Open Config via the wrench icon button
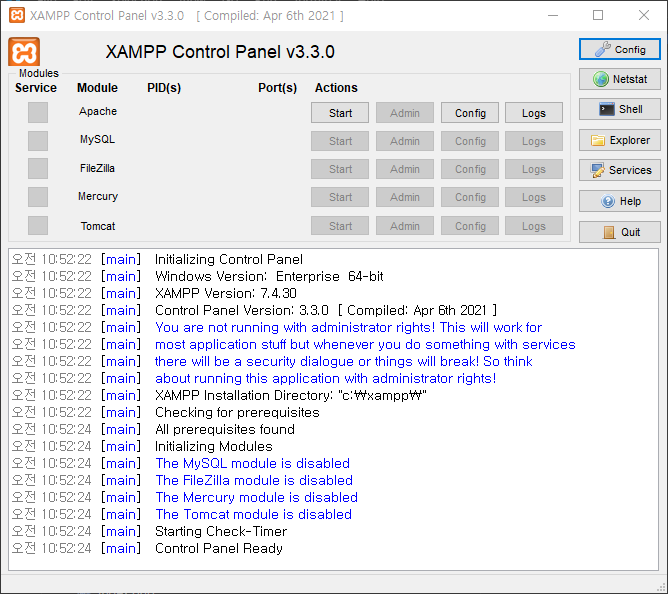Viewport: 668px width, 594px height. [x=619, y=49]
